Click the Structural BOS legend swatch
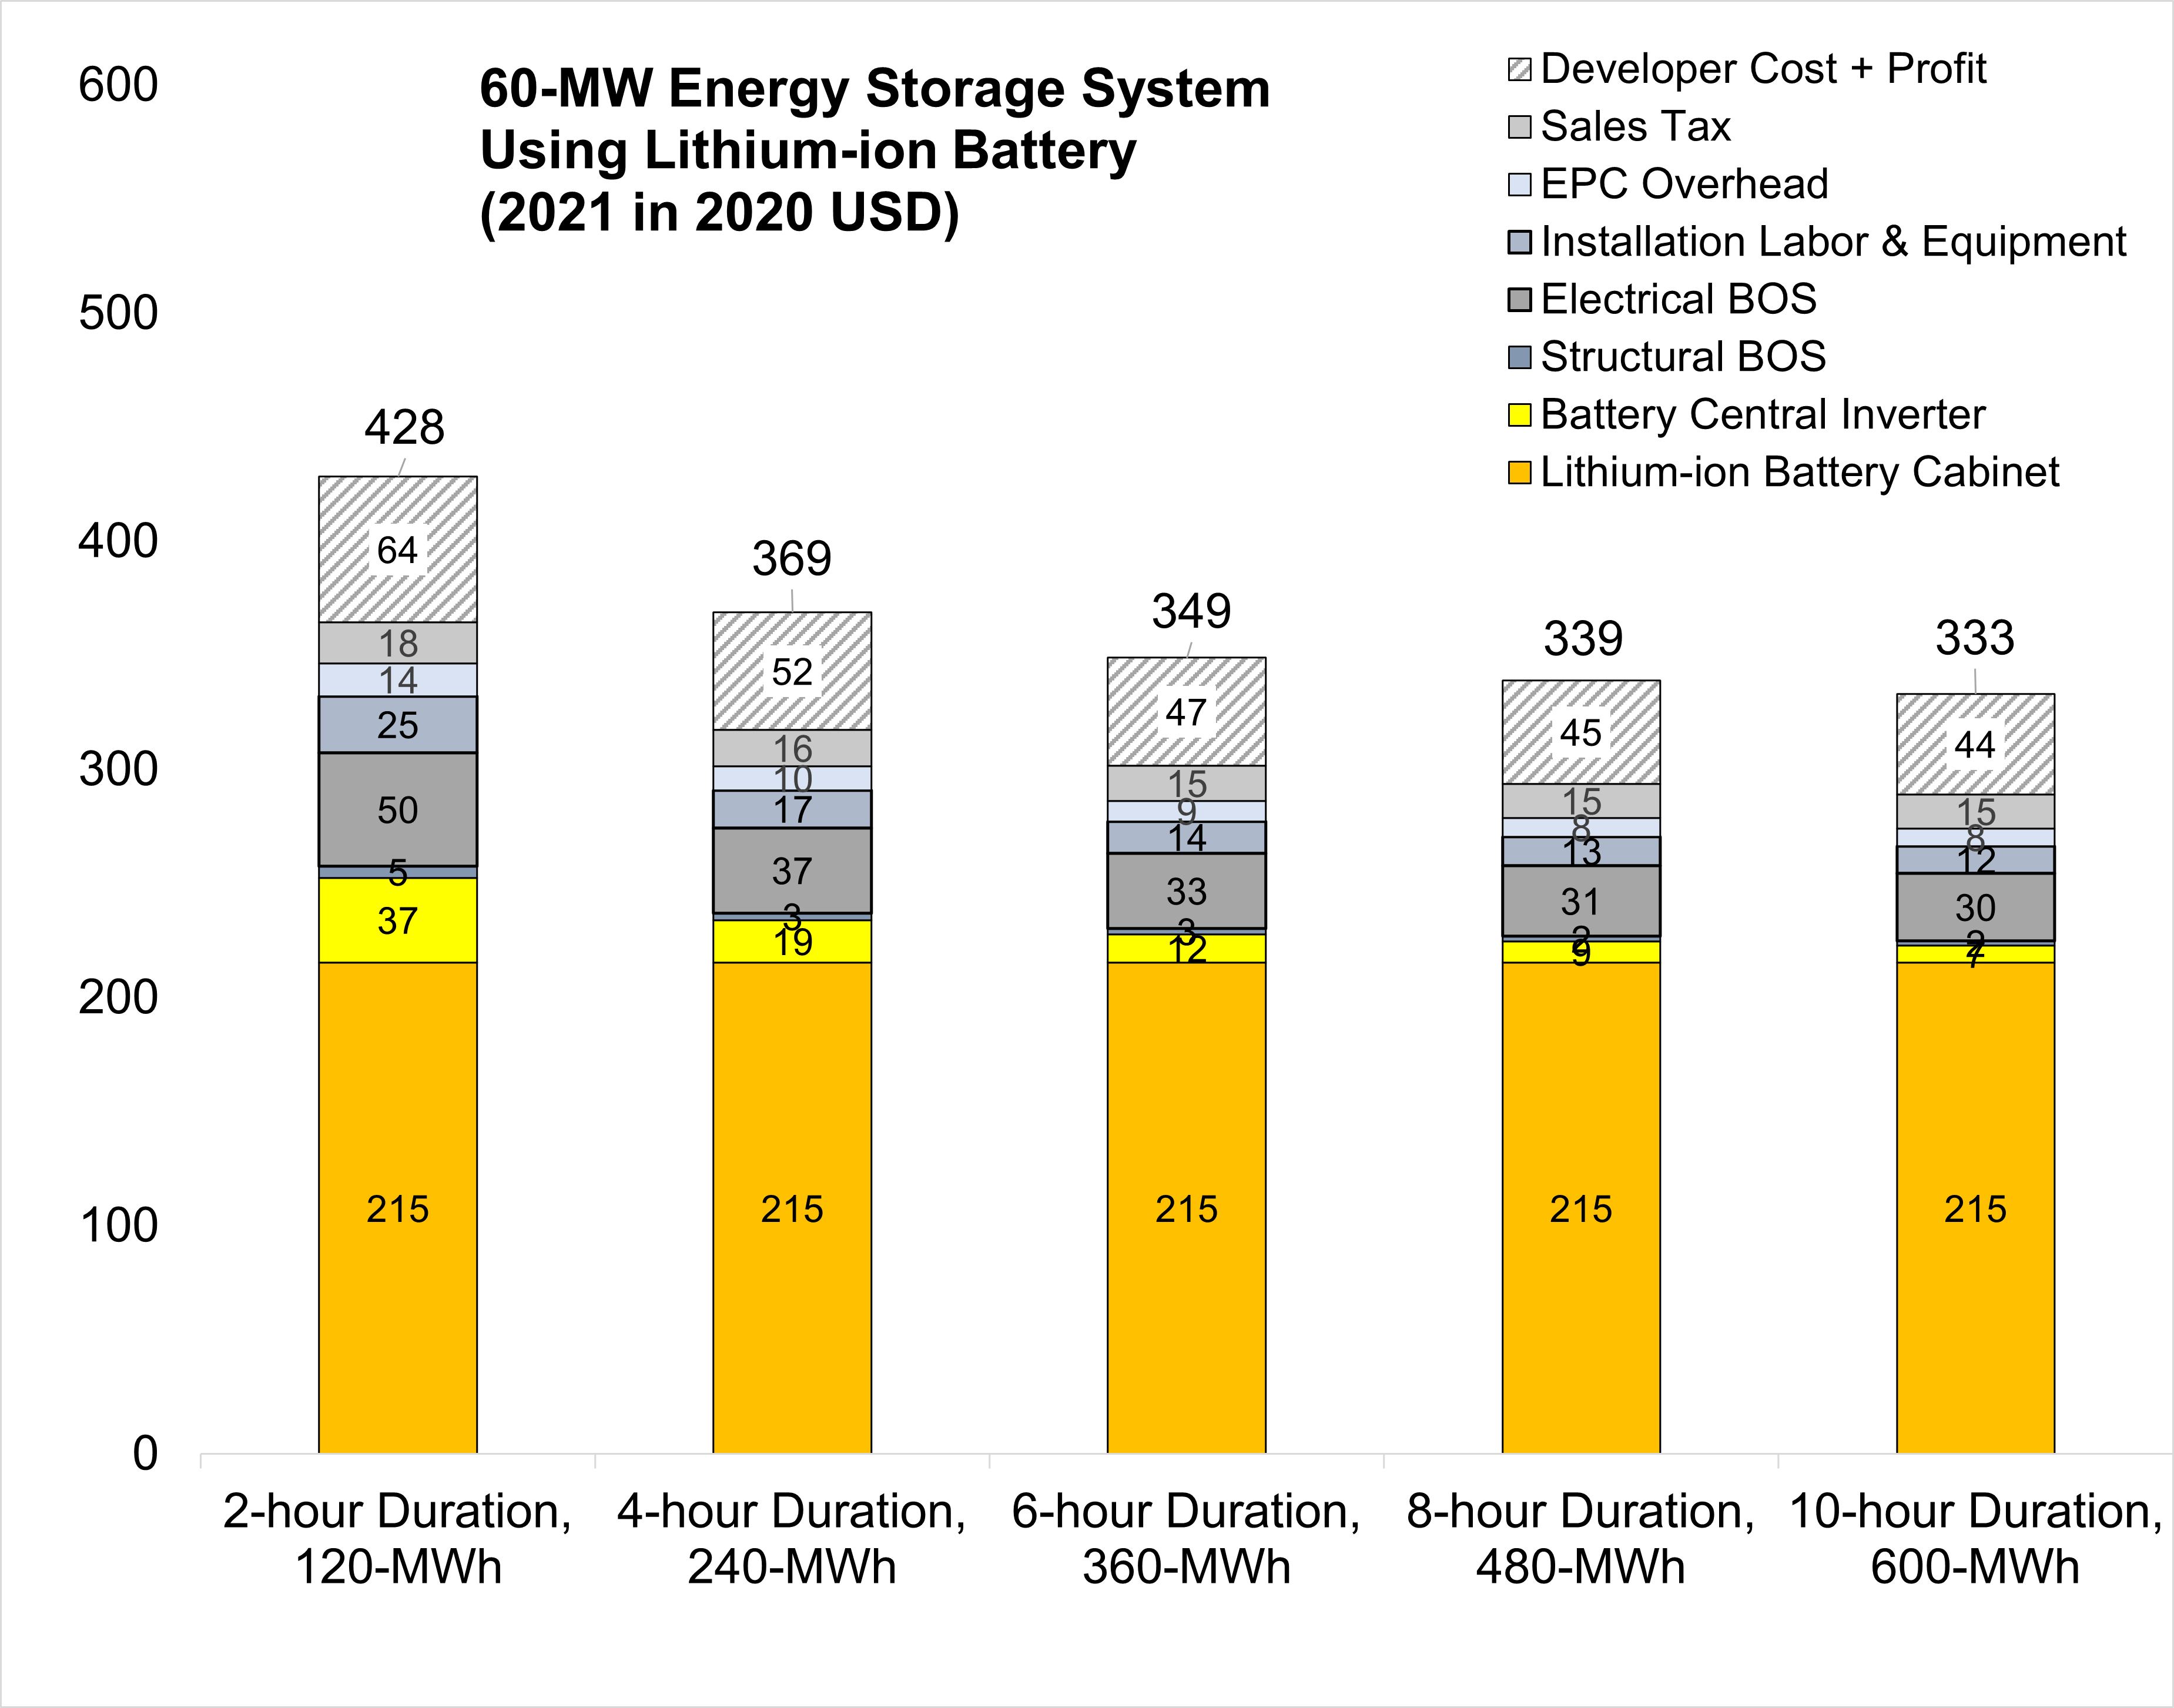The width and height of the screenshot is (2174, 1708). coord(1519,357)
